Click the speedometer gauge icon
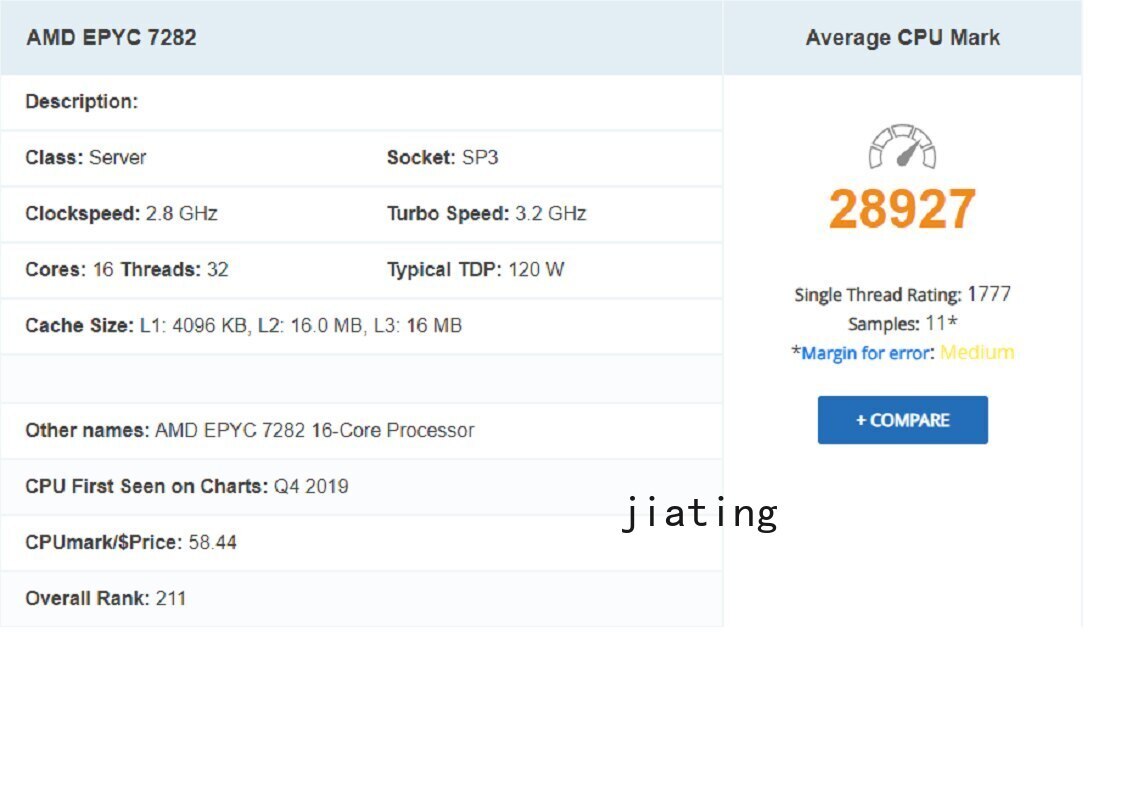 (902, 147)
